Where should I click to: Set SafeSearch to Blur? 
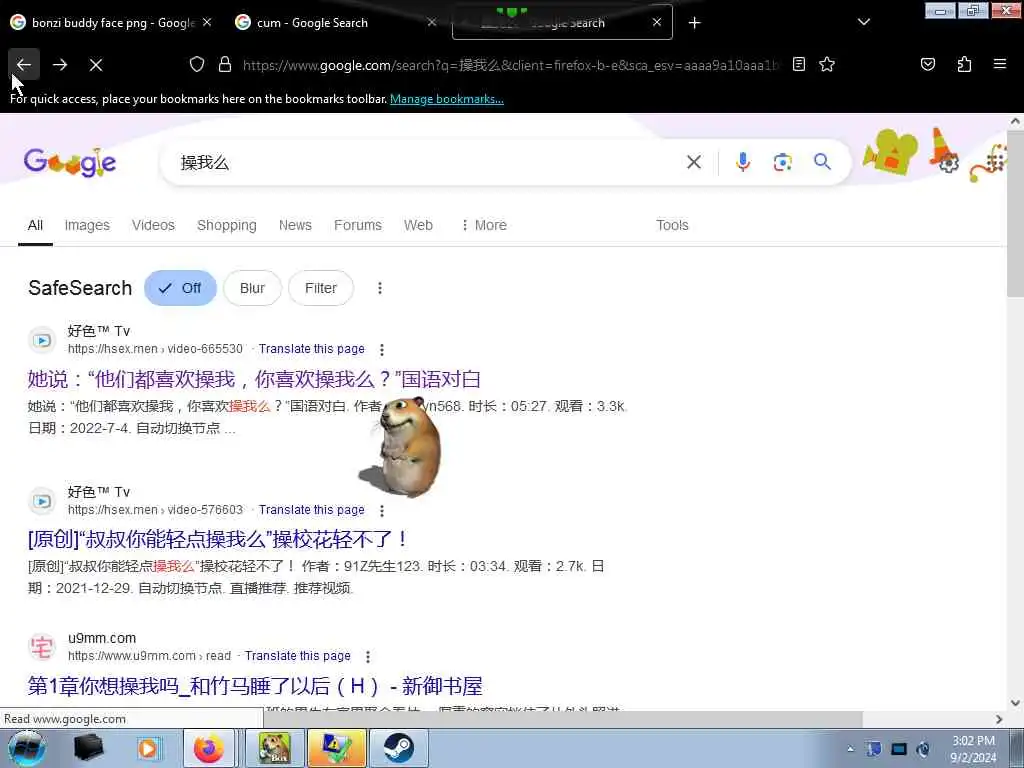(x=252, y=288)
